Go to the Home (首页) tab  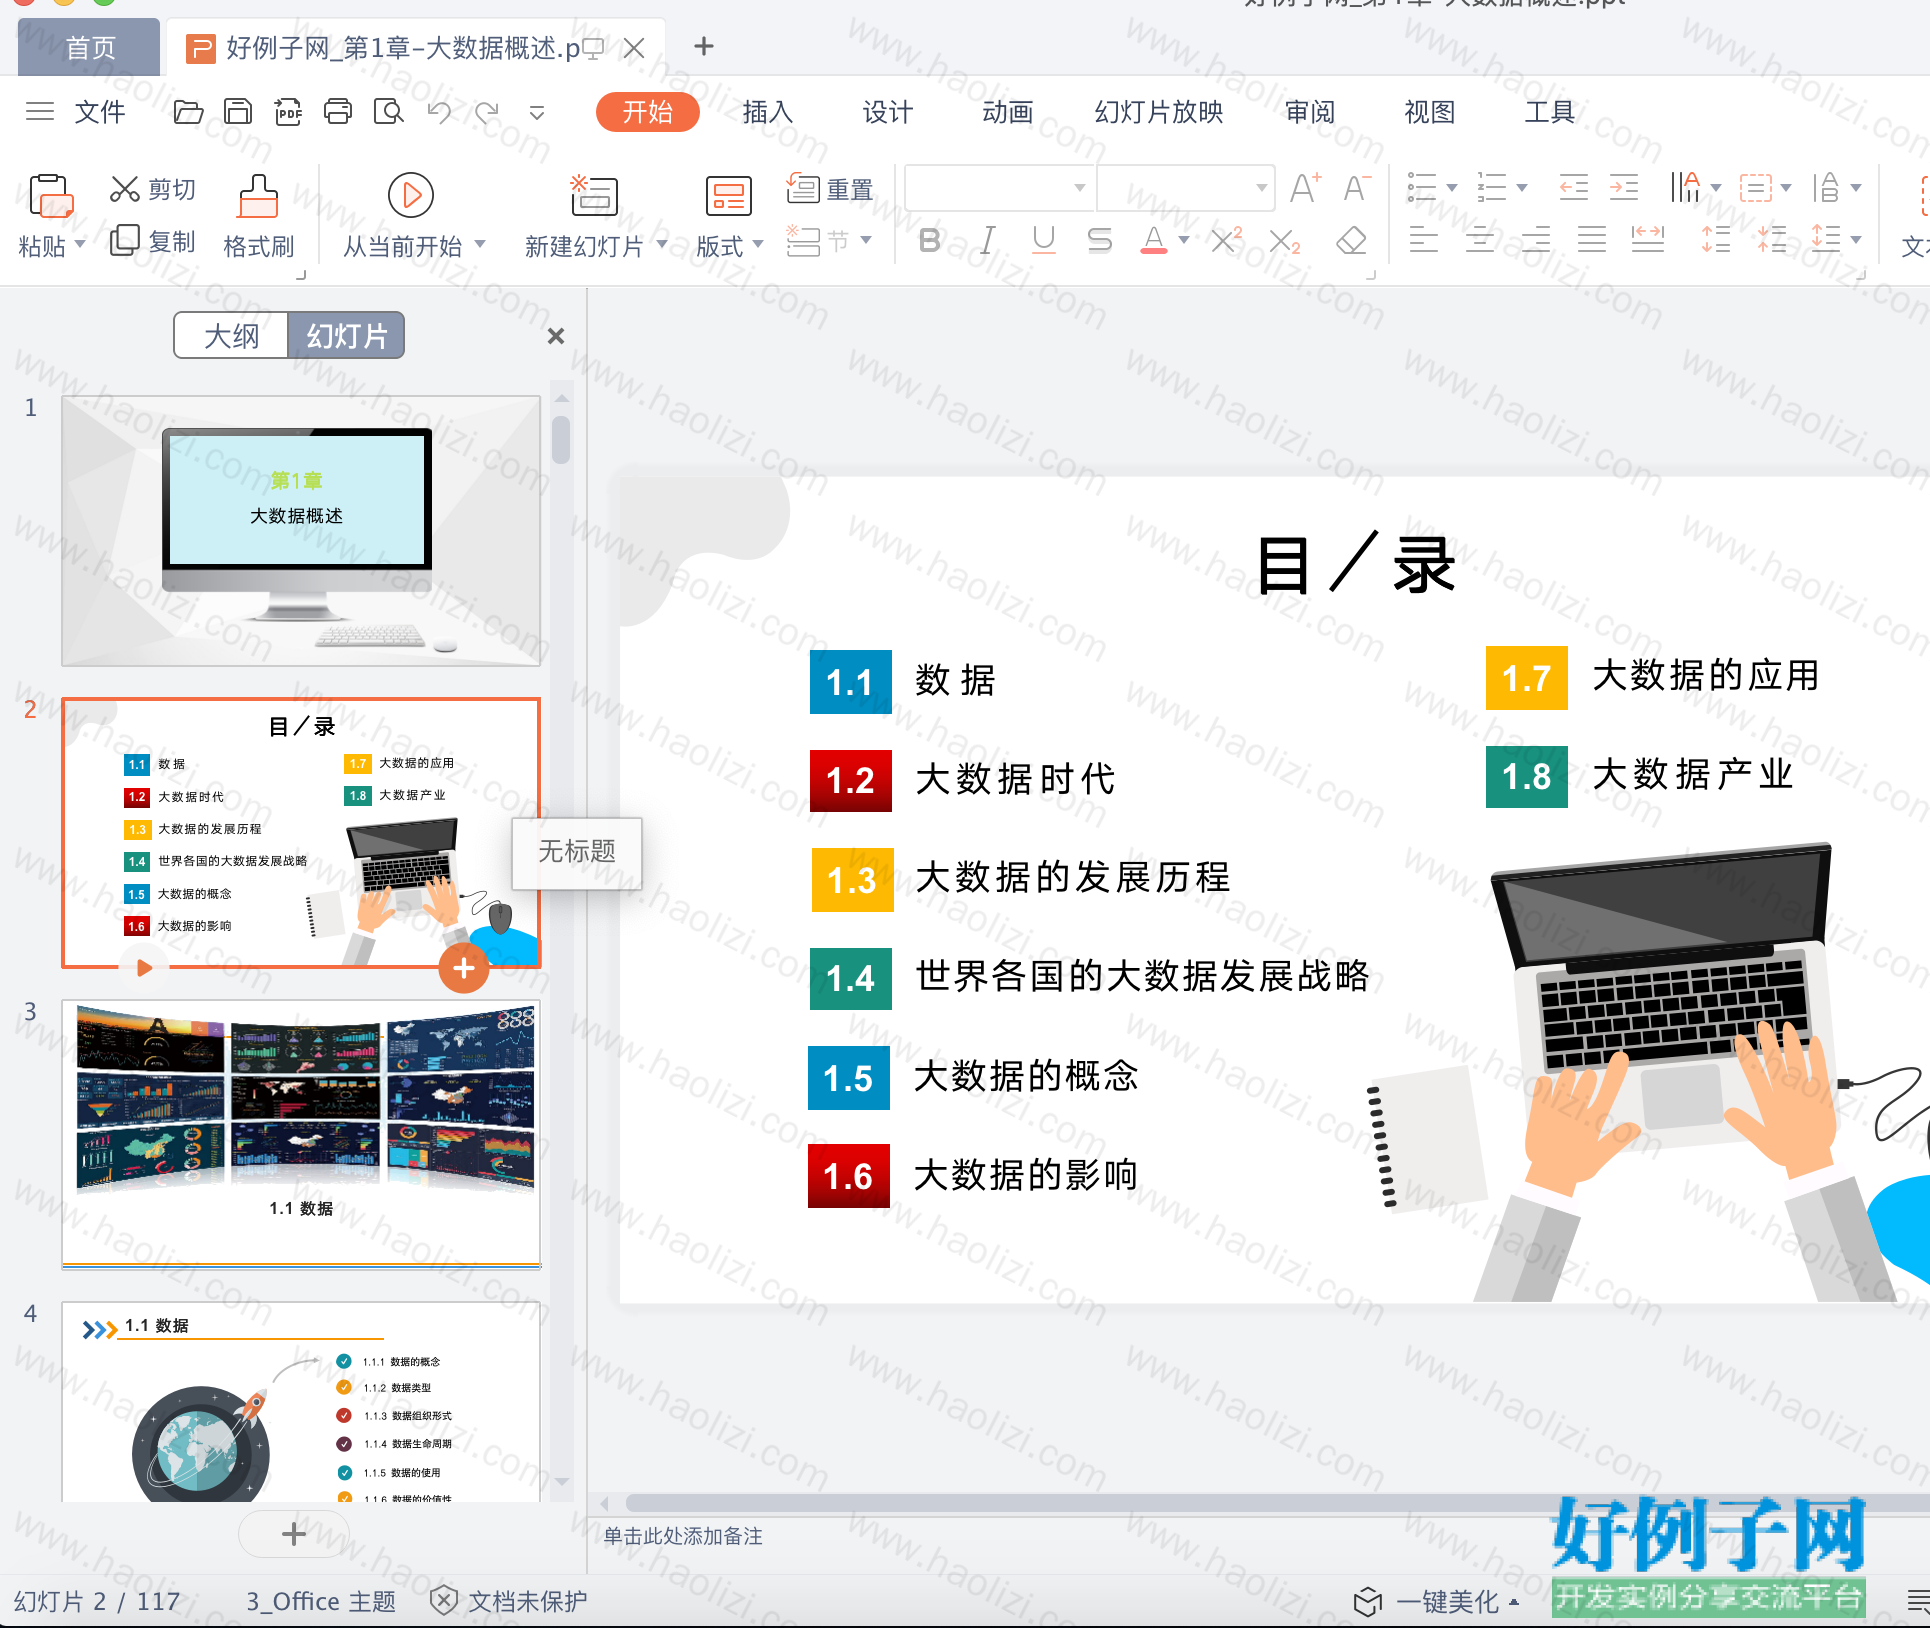point(90,47)
